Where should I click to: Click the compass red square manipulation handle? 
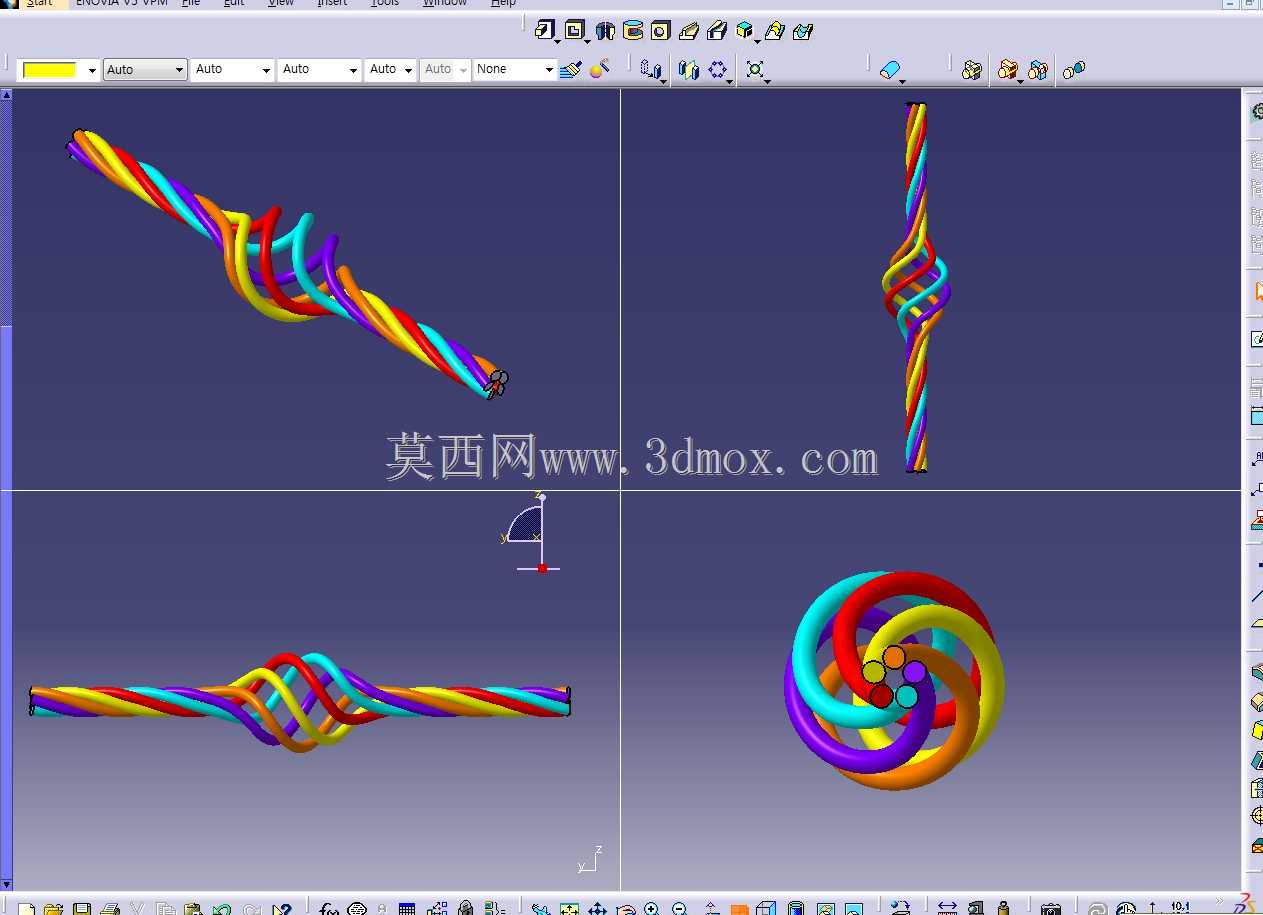click(542, 568)
